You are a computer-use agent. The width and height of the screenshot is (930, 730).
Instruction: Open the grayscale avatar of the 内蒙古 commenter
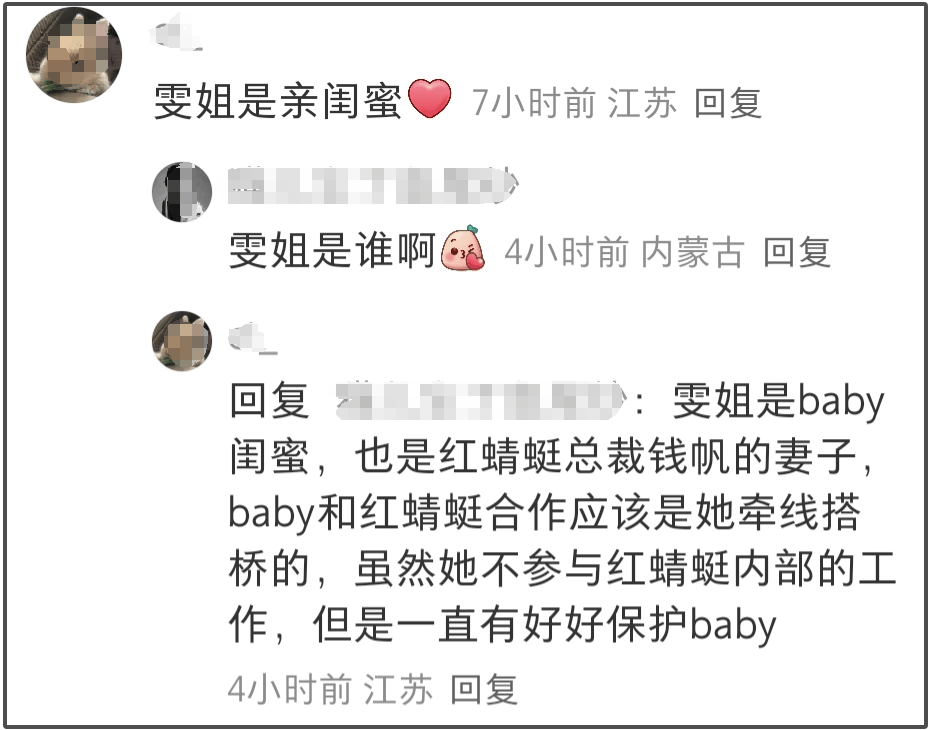click(182, 192)
